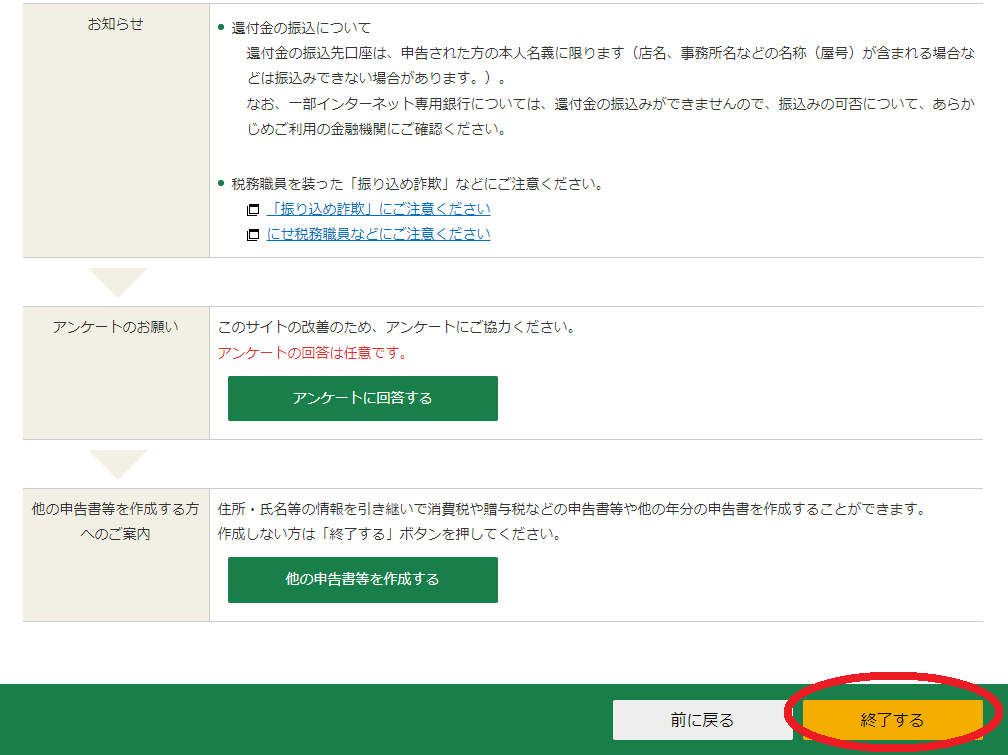The height and width of the screenshot is (755, 1008).
Task: Click アンケートに回答する button
Action: tap(363, 398)
